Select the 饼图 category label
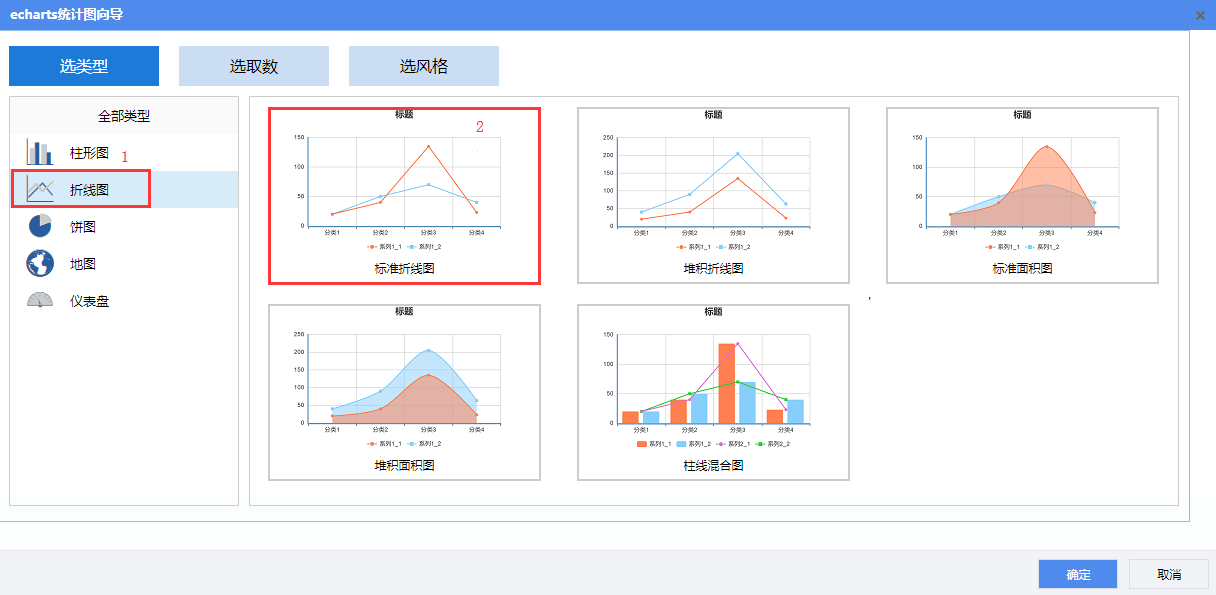Viewport: 1216px width, 595px height. point(83,227)
